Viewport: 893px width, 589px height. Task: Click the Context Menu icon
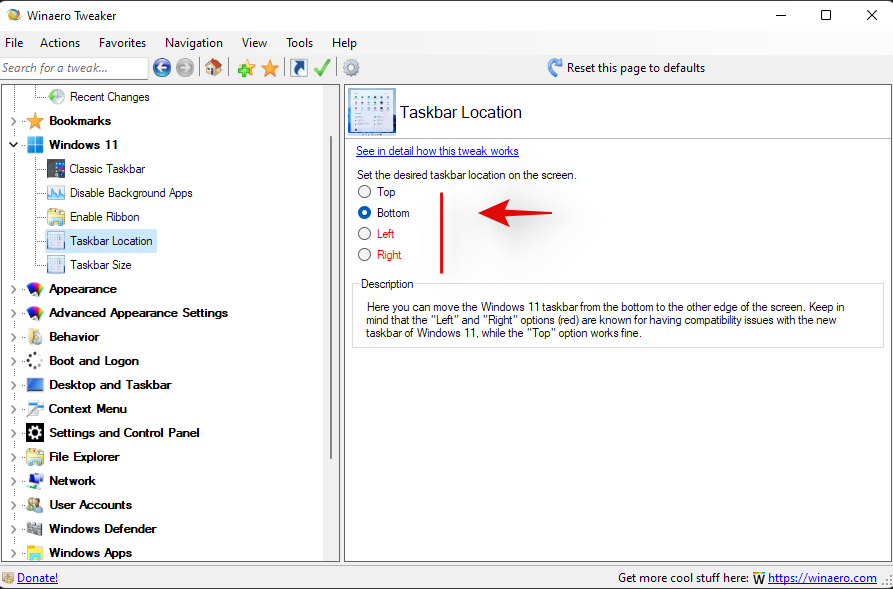[x=35, y=408]
